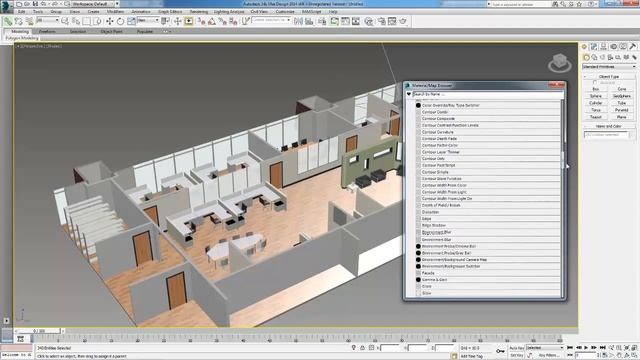640x360 pixels.
Task: Click the Play Animation button
Action: point(586,348)
